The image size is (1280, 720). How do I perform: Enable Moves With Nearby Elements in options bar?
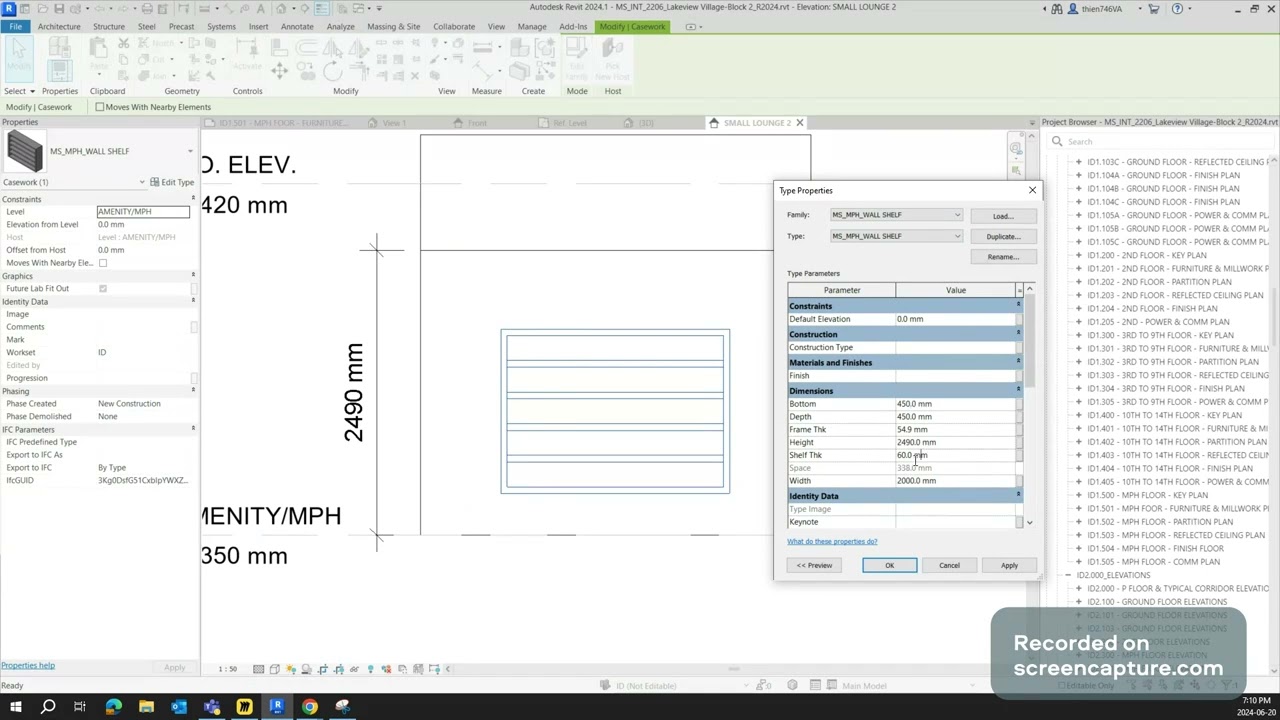99,107
